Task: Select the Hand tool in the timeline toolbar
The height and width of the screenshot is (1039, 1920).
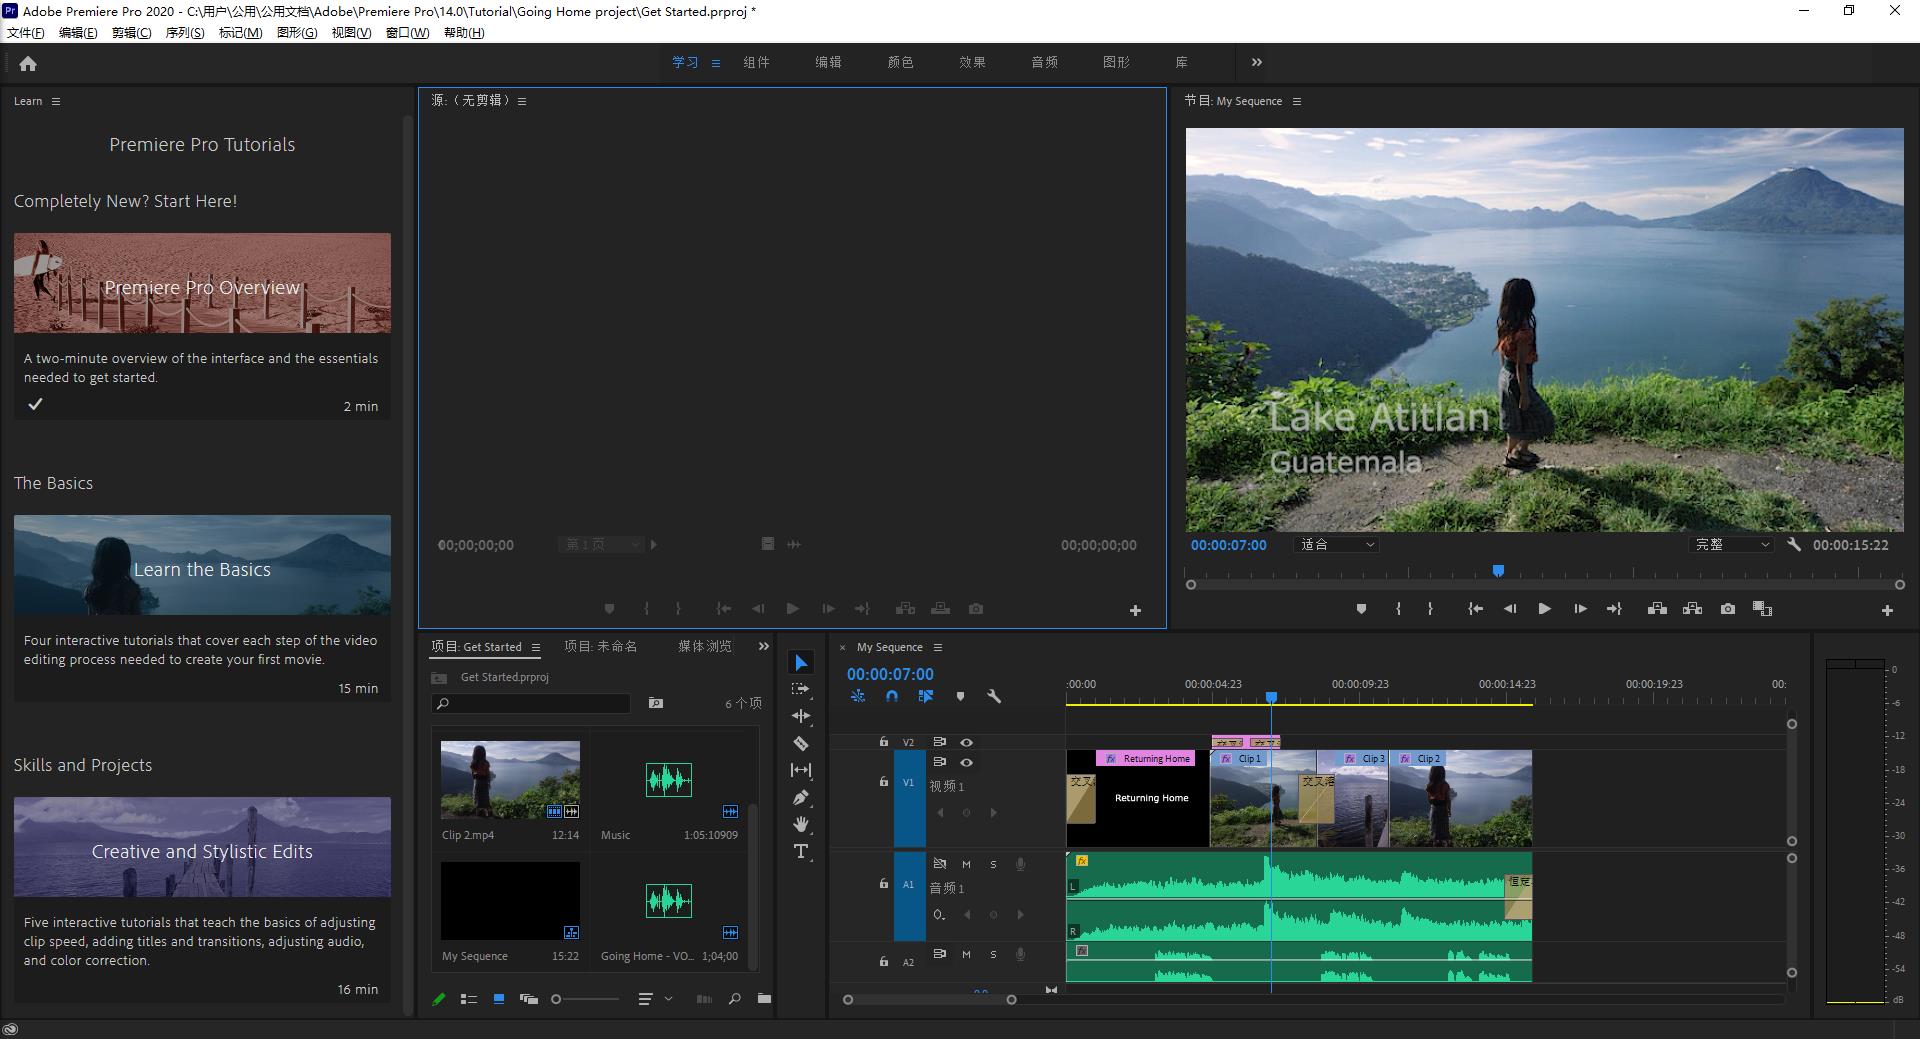Action: tap(800, 824)
